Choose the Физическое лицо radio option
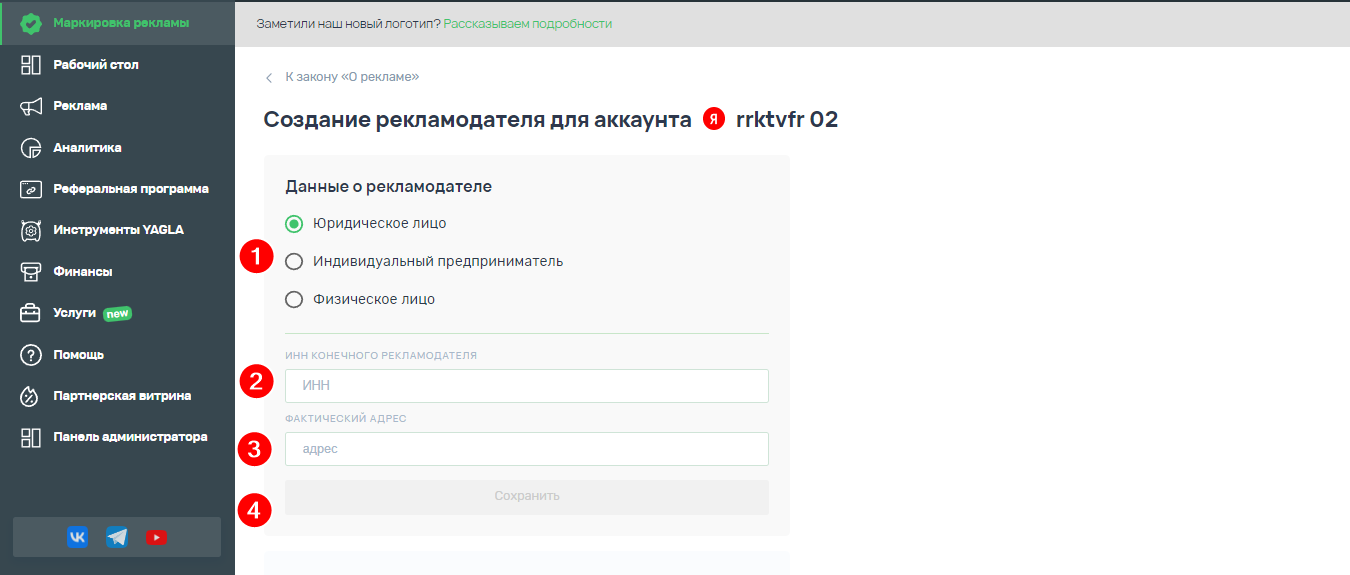The height and width of the screenshot is (575, 1350). 294,299
